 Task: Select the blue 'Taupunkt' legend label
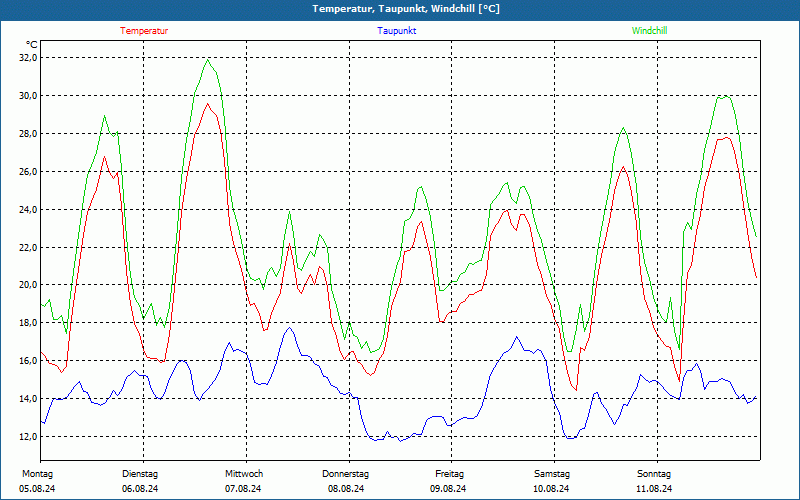pos(397,31)
